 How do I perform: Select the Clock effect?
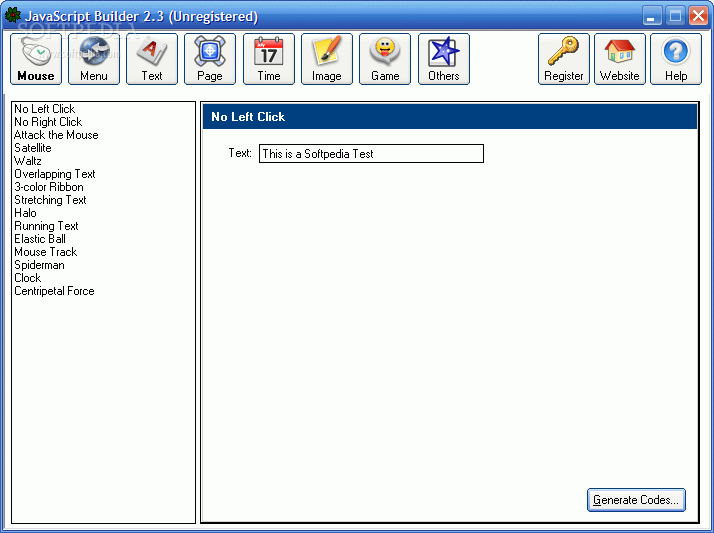pos(28,278)
